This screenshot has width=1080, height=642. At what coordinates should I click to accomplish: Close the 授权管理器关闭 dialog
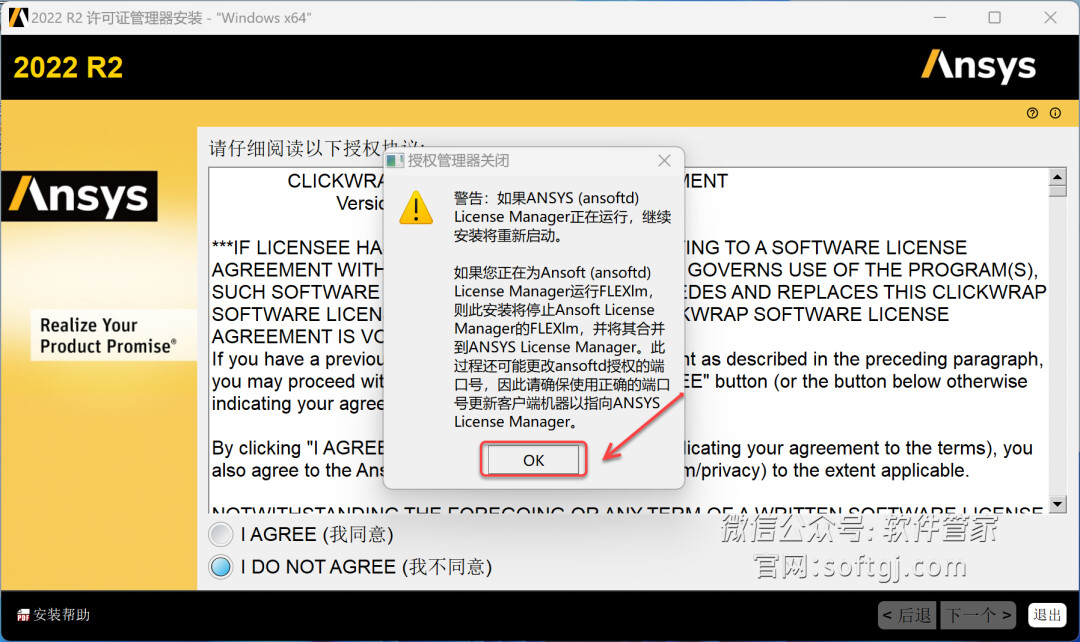(x=664, y=160)
